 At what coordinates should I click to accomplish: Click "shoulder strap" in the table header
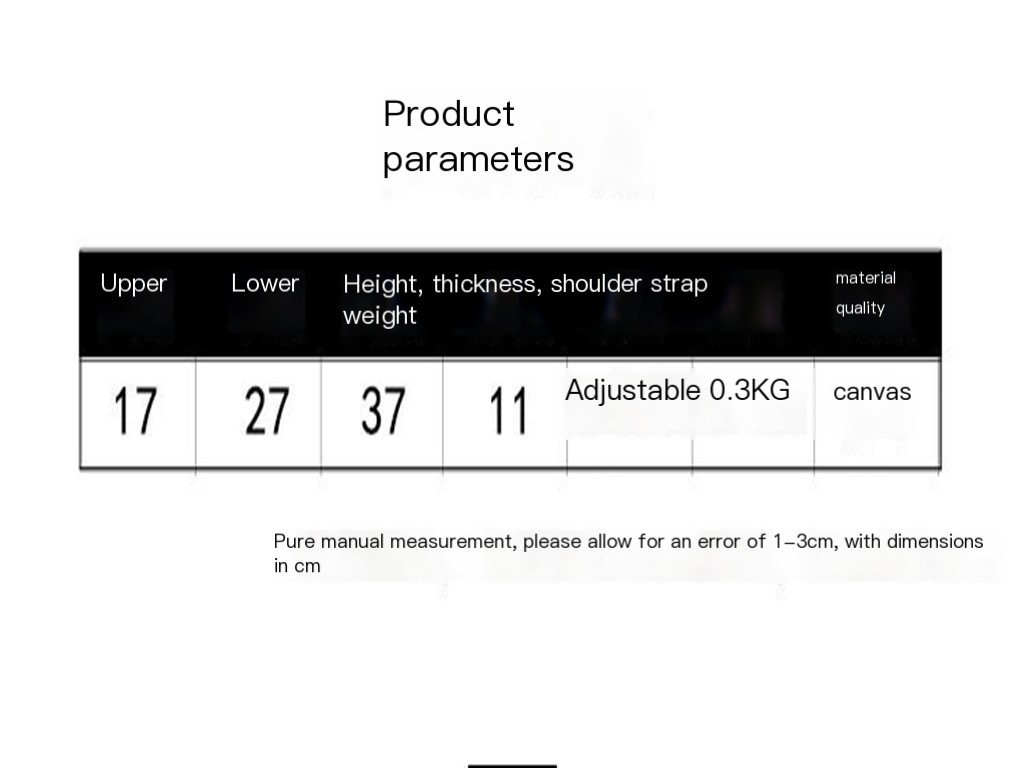click(x=629, y=284)
